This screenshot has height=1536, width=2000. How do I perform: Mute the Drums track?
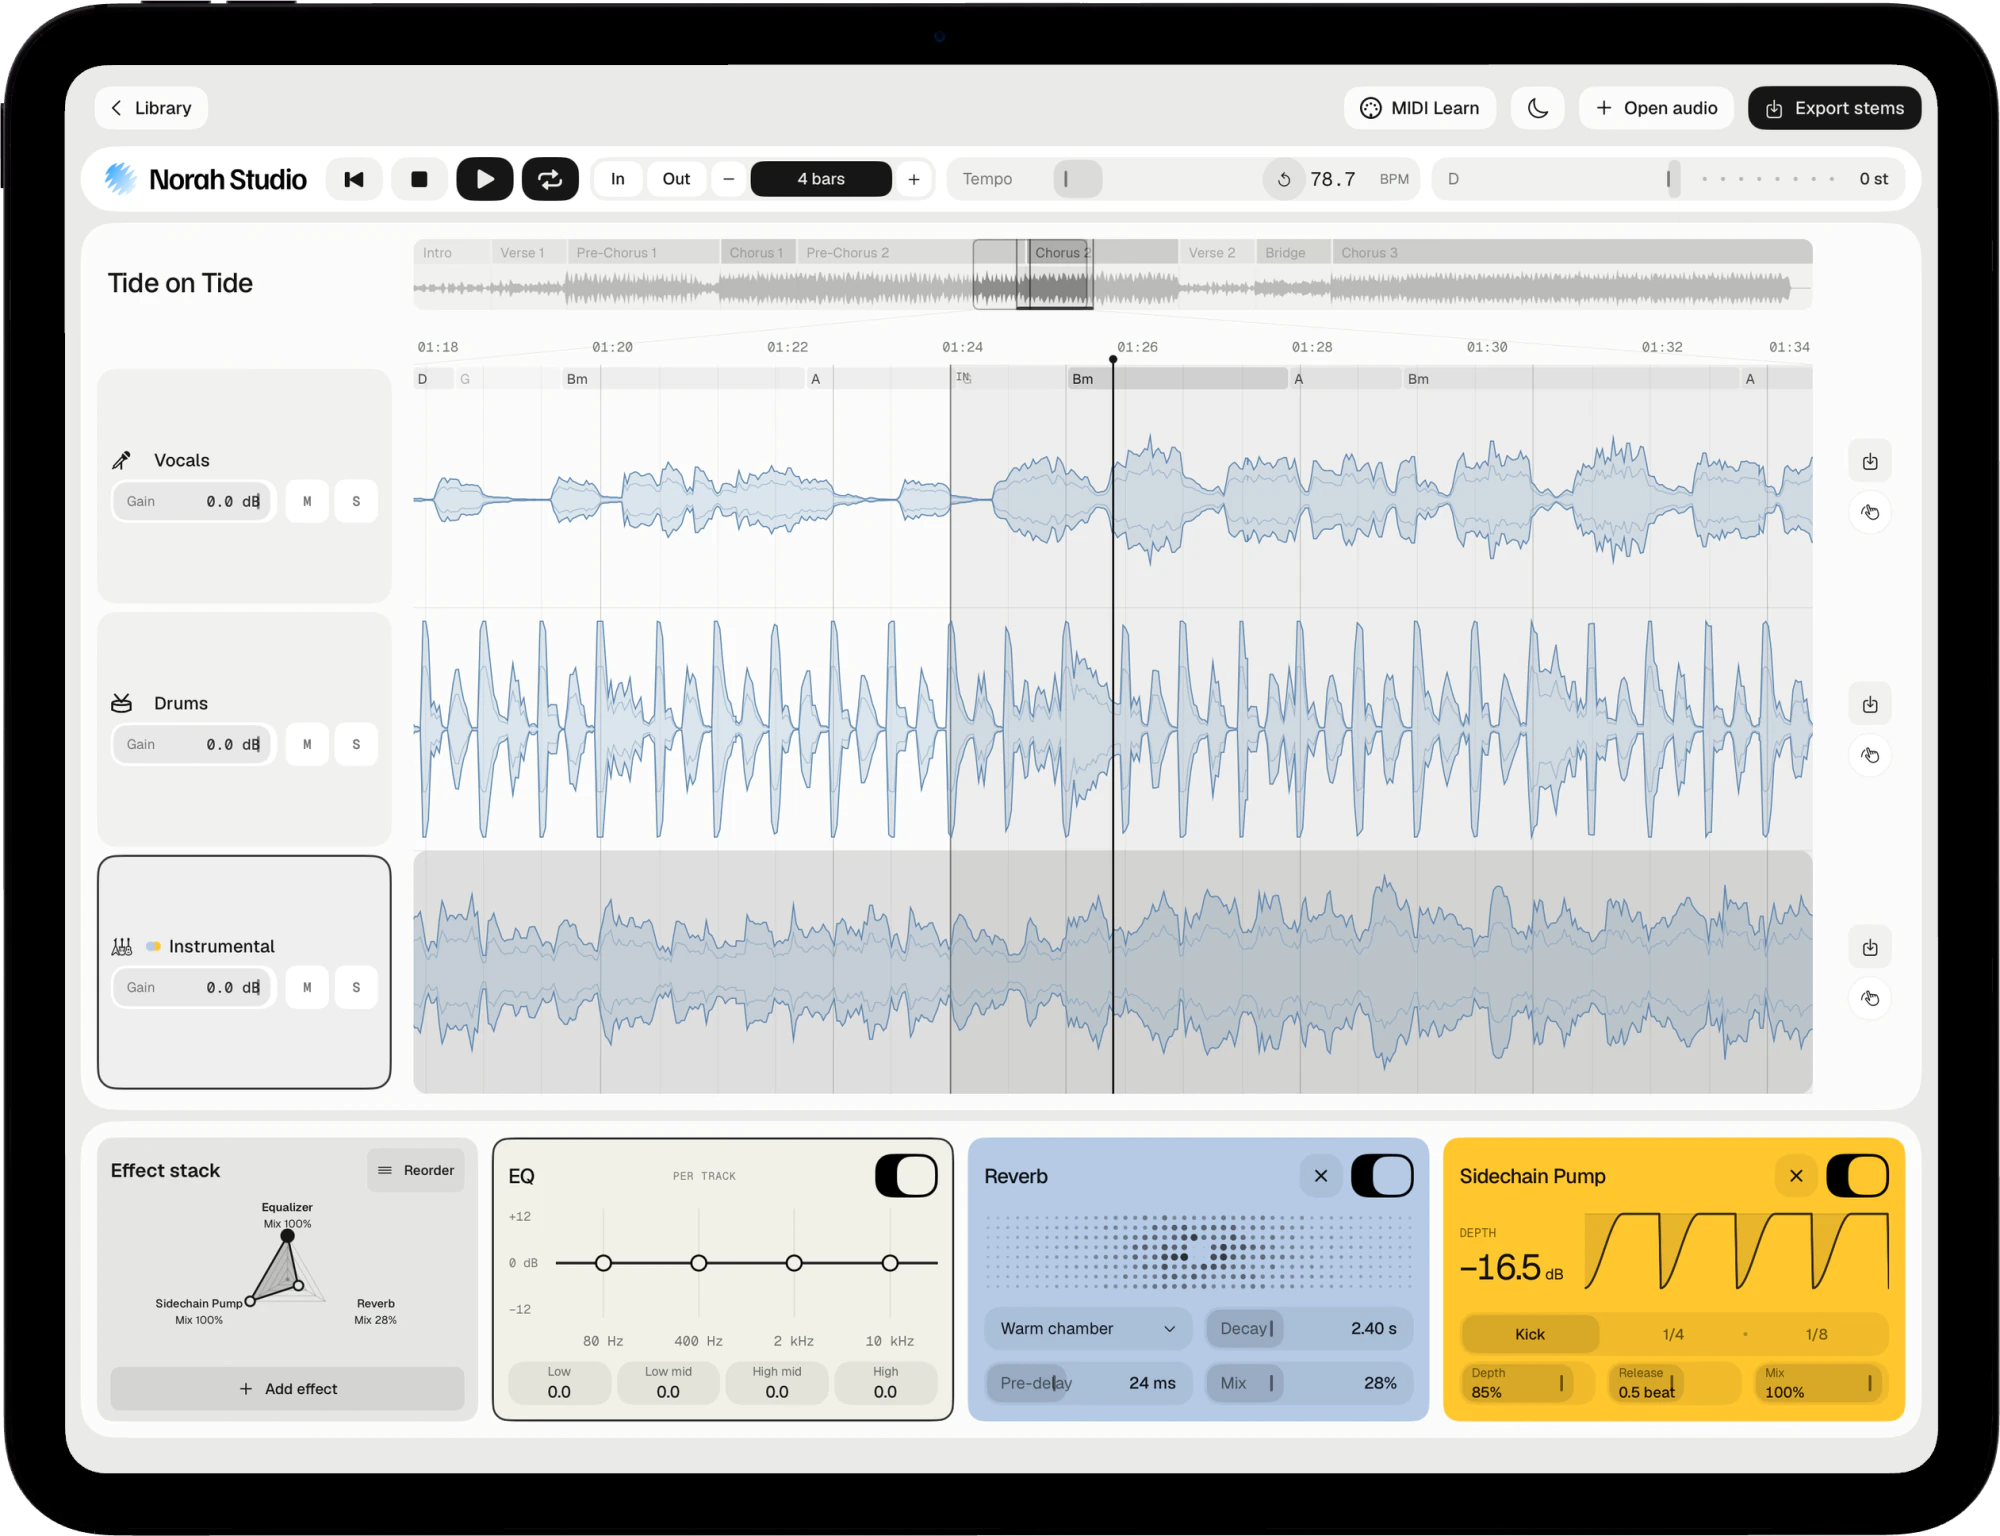(307, 745)
